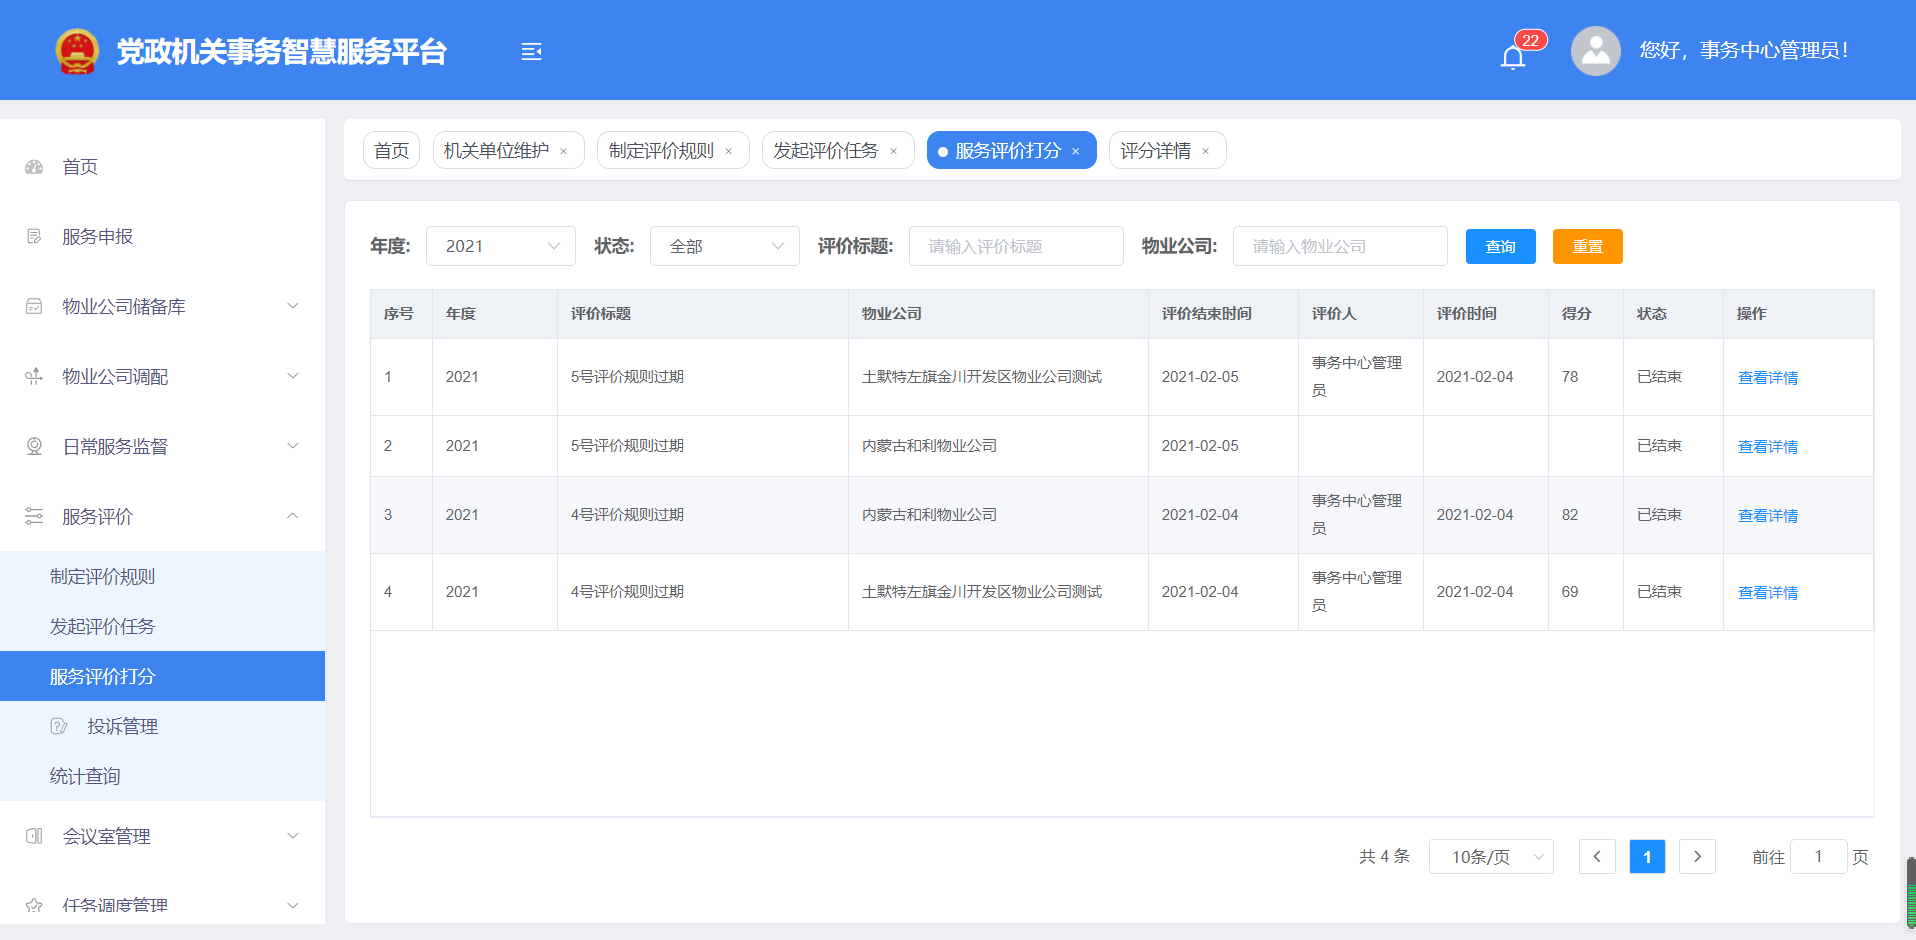Click the notification bell icon
1916x940 pixels.
(x=1512, y=57)
